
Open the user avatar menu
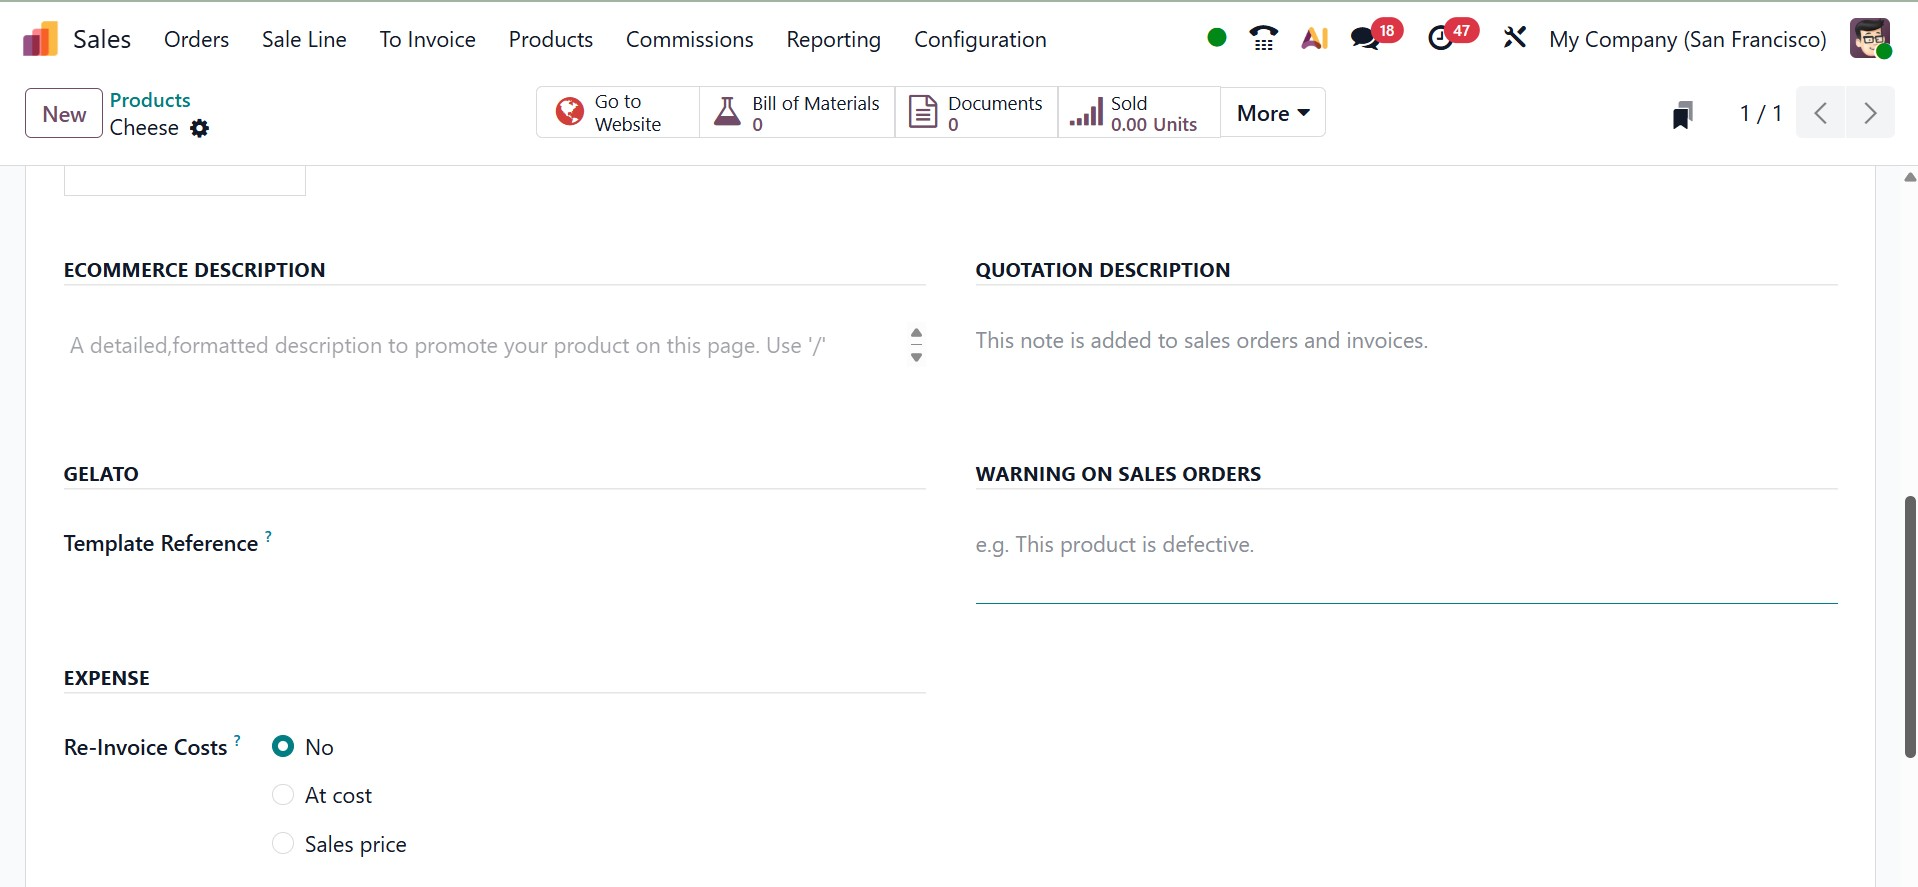tap(1869, 39)
